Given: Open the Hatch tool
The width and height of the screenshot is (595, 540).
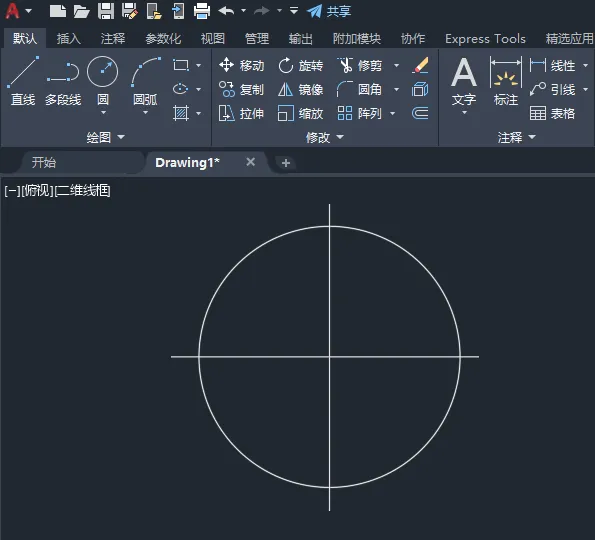Looking at the screenshot, I should tap(181, 113).
